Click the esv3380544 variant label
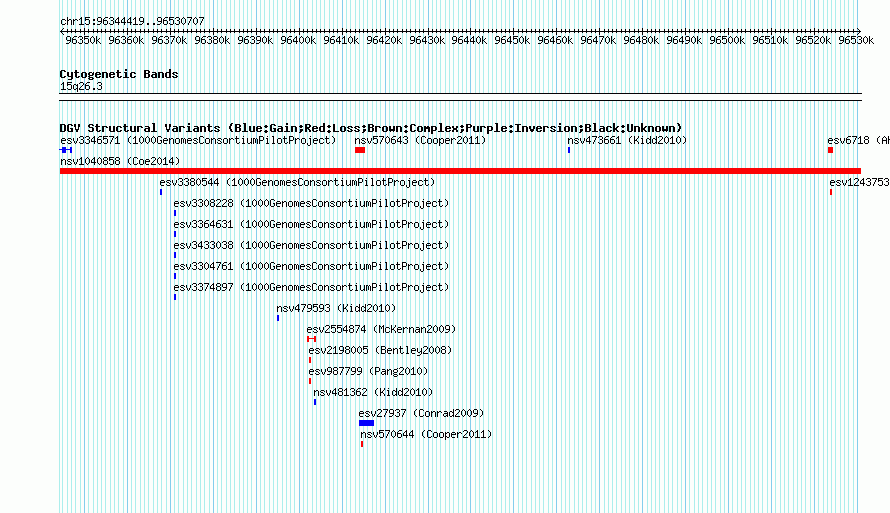Screen dimensions: 890x513 click(x=297, y=182)
